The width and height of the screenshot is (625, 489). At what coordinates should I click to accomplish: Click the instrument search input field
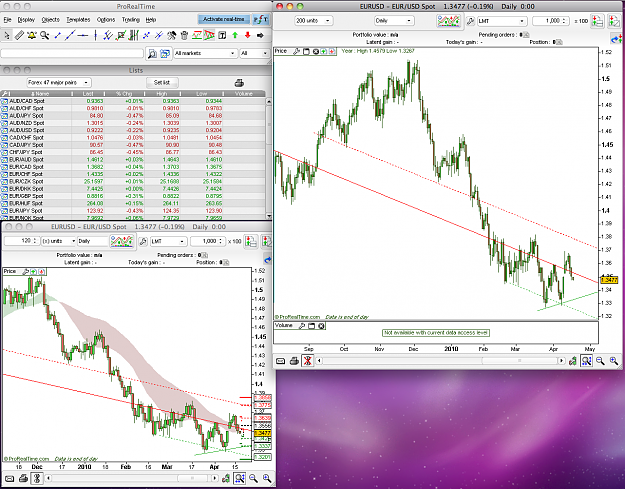[x=72, y=53]
